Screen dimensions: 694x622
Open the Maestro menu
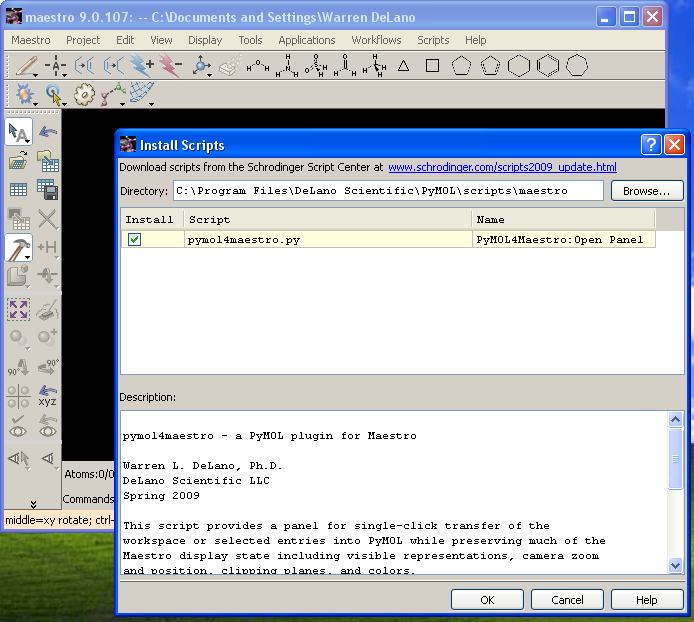coord(31,40)
